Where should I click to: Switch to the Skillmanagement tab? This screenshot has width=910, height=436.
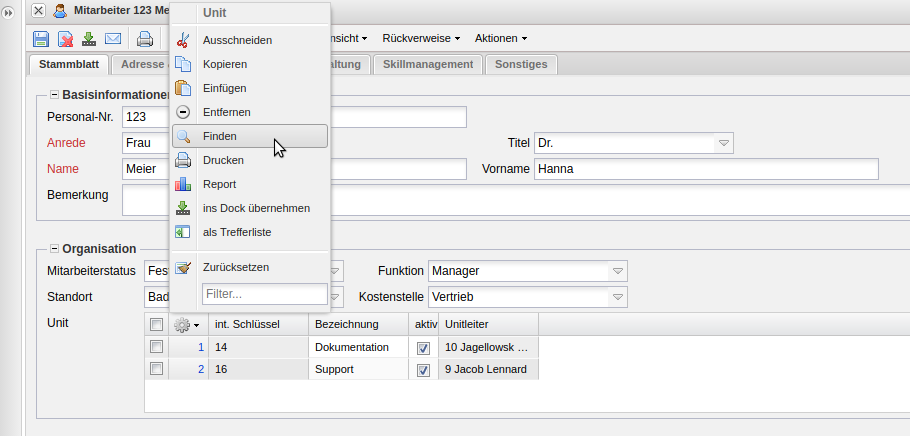(428, 64)
